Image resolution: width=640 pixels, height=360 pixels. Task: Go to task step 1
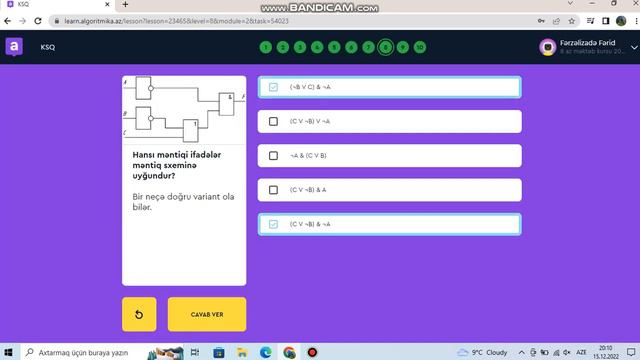[x=266, y=47]
